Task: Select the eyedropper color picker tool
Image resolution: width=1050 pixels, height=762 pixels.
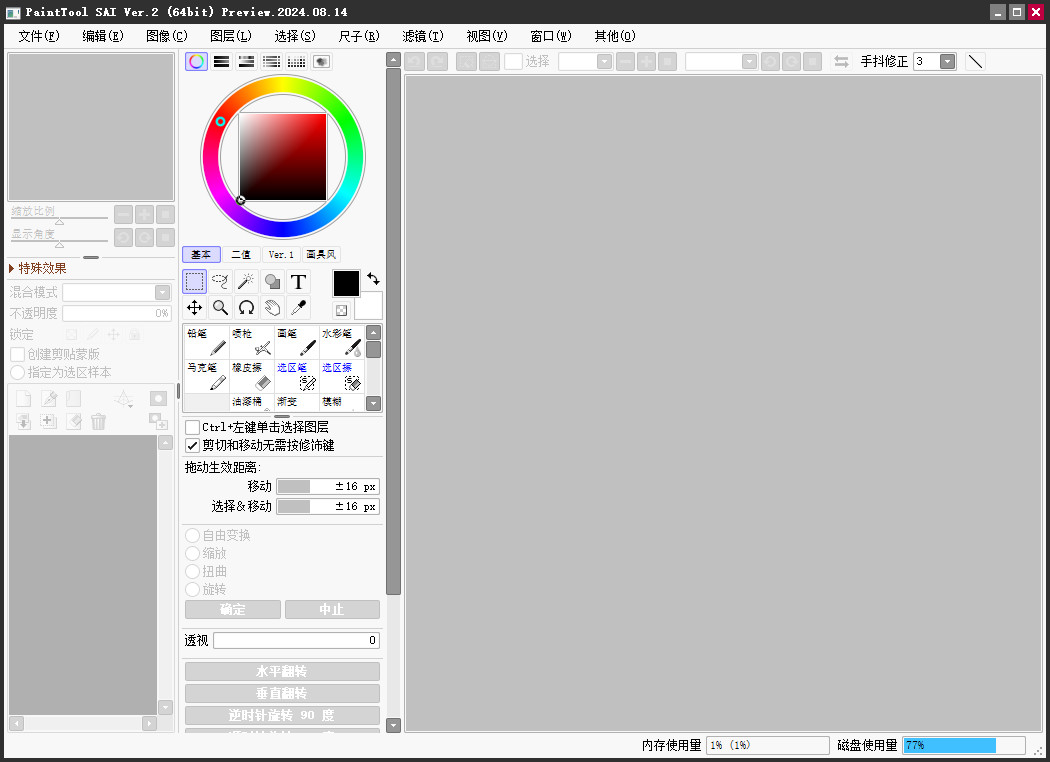Action: coord(299,308)
